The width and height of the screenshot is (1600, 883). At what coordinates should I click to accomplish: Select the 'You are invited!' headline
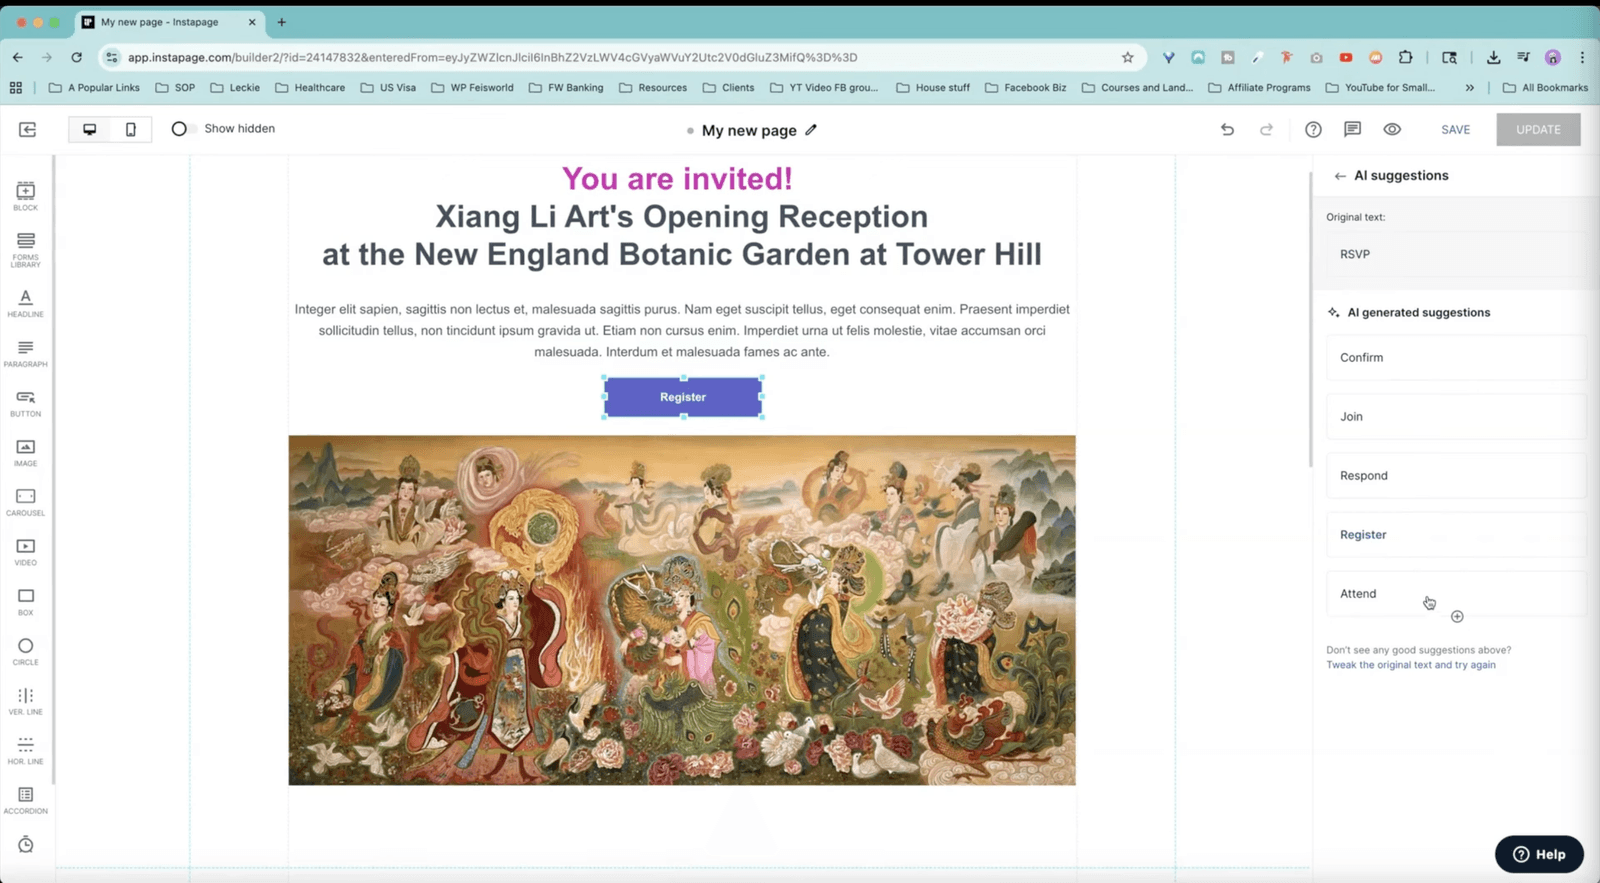[677, 179]
